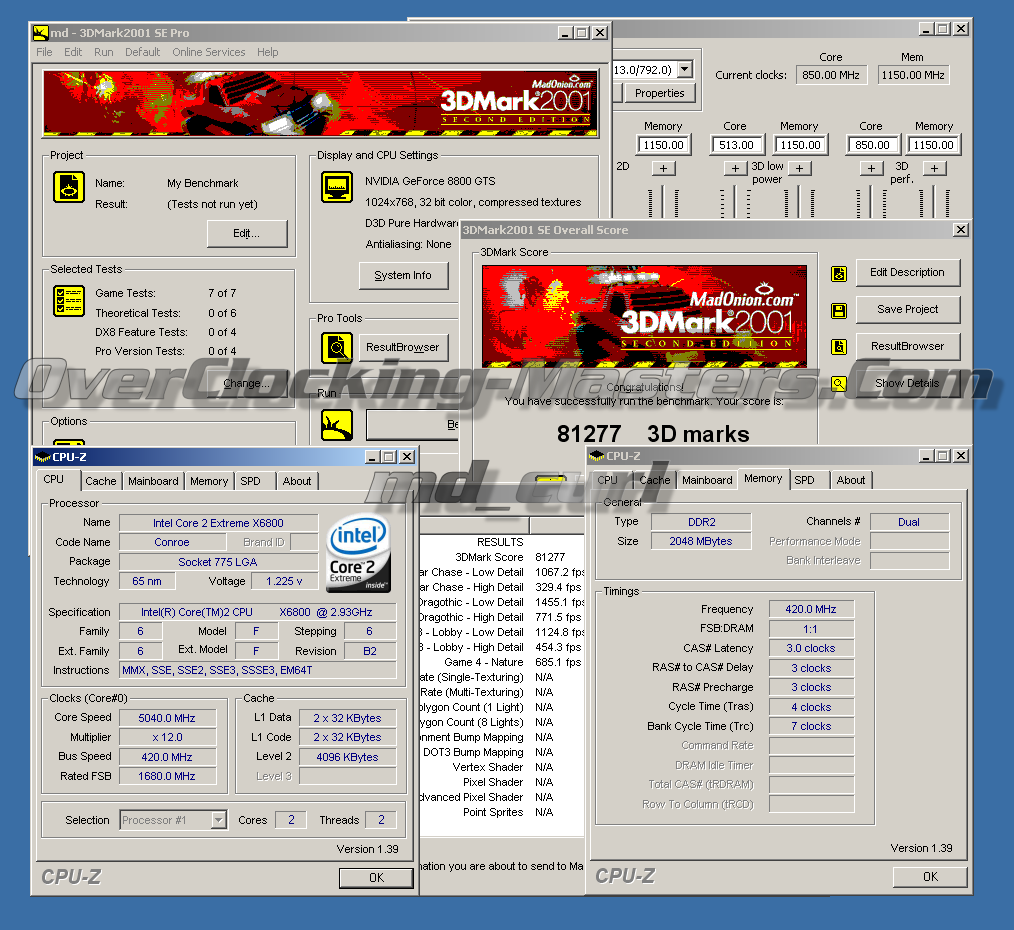
Task: Click the Pro Tools ResultBrowser magnifier icon
Action: 337,348
